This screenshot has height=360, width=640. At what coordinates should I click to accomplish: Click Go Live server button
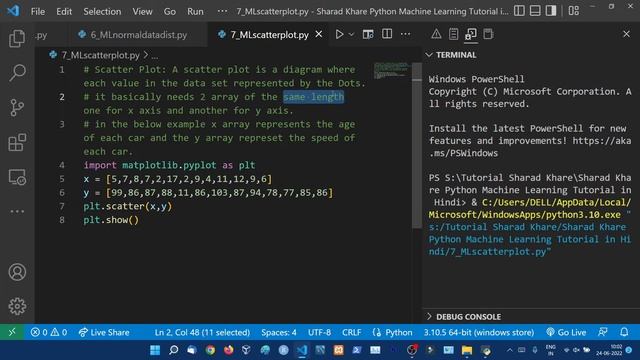(566, 332)
